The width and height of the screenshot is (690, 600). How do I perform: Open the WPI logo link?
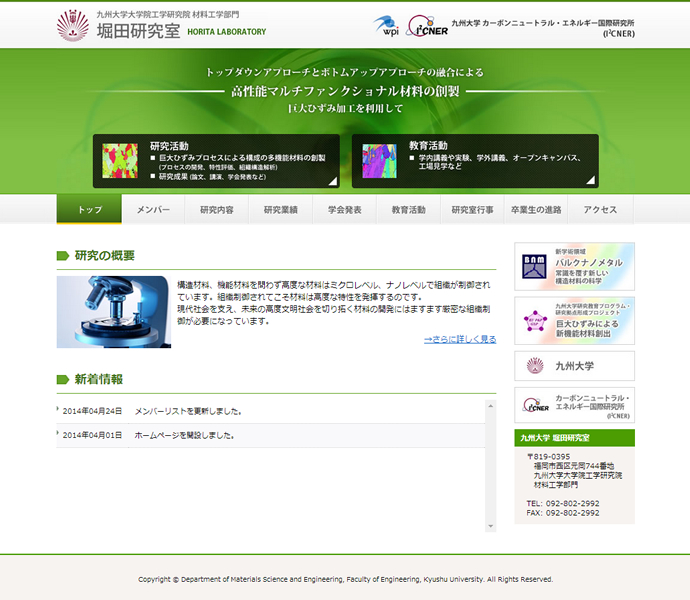pos(386,26)
